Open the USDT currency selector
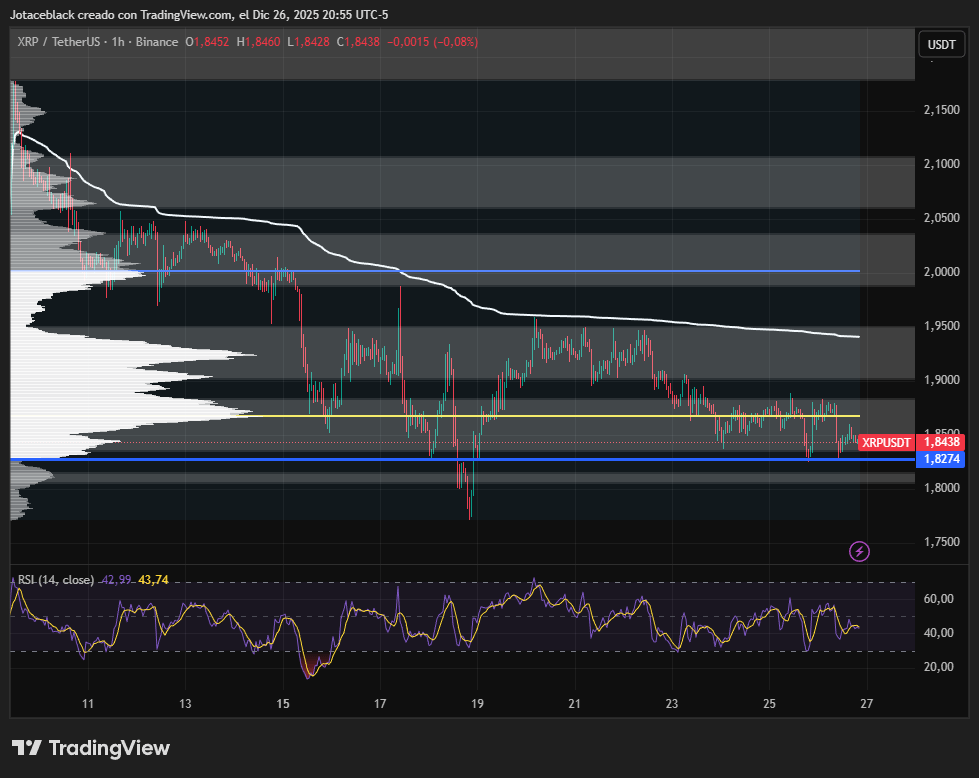Viewport: 979px width, 778px height. (x=941, y=45)
